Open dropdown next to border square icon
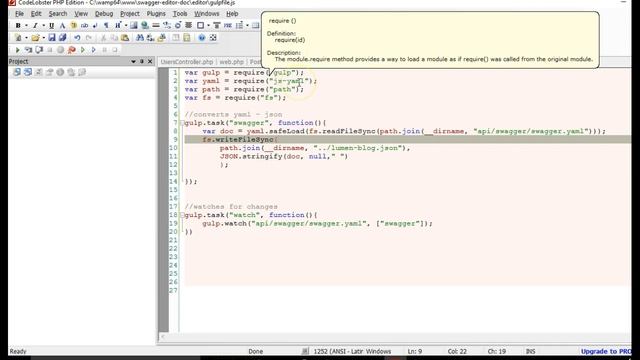Viewport: 640px width, 360px height. 208,26
